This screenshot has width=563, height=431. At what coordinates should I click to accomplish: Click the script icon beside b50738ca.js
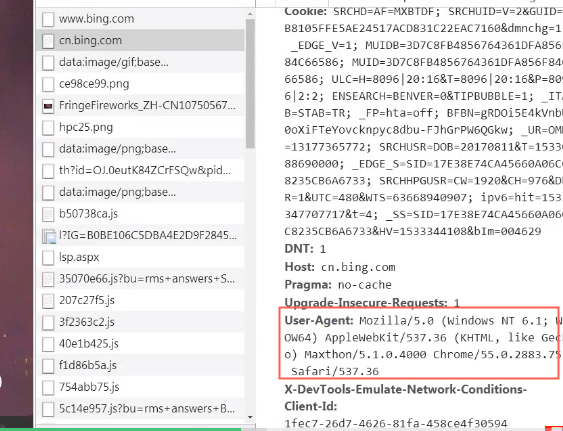(48, 214)
